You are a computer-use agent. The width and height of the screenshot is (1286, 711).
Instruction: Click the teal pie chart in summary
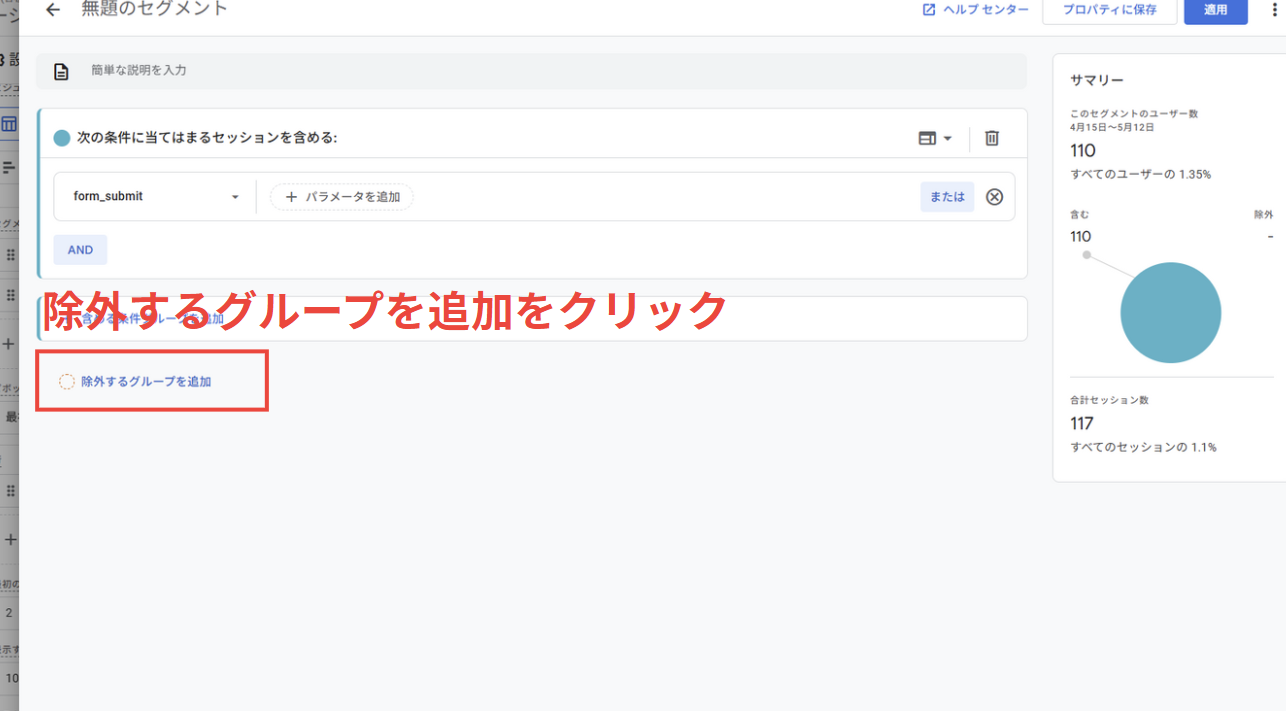[x=1170, y=313]
